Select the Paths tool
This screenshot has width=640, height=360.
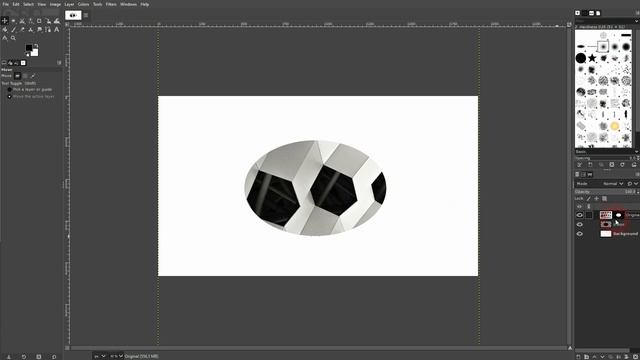48,29
